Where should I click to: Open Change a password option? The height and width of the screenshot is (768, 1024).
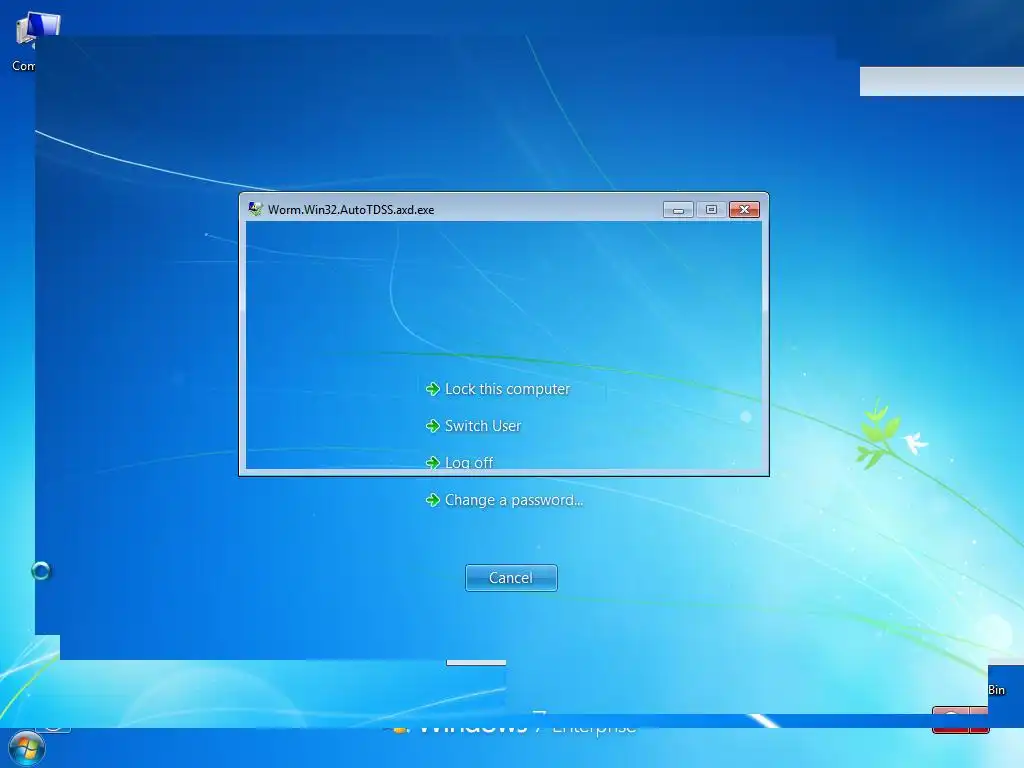(x=504, y=500)
